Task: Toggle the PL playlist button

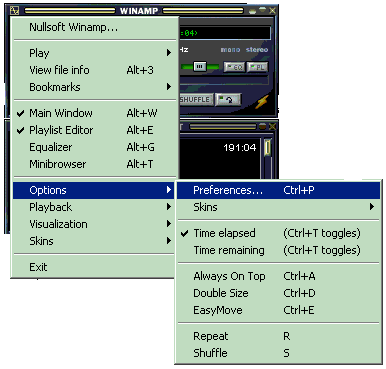Action: 257,67
